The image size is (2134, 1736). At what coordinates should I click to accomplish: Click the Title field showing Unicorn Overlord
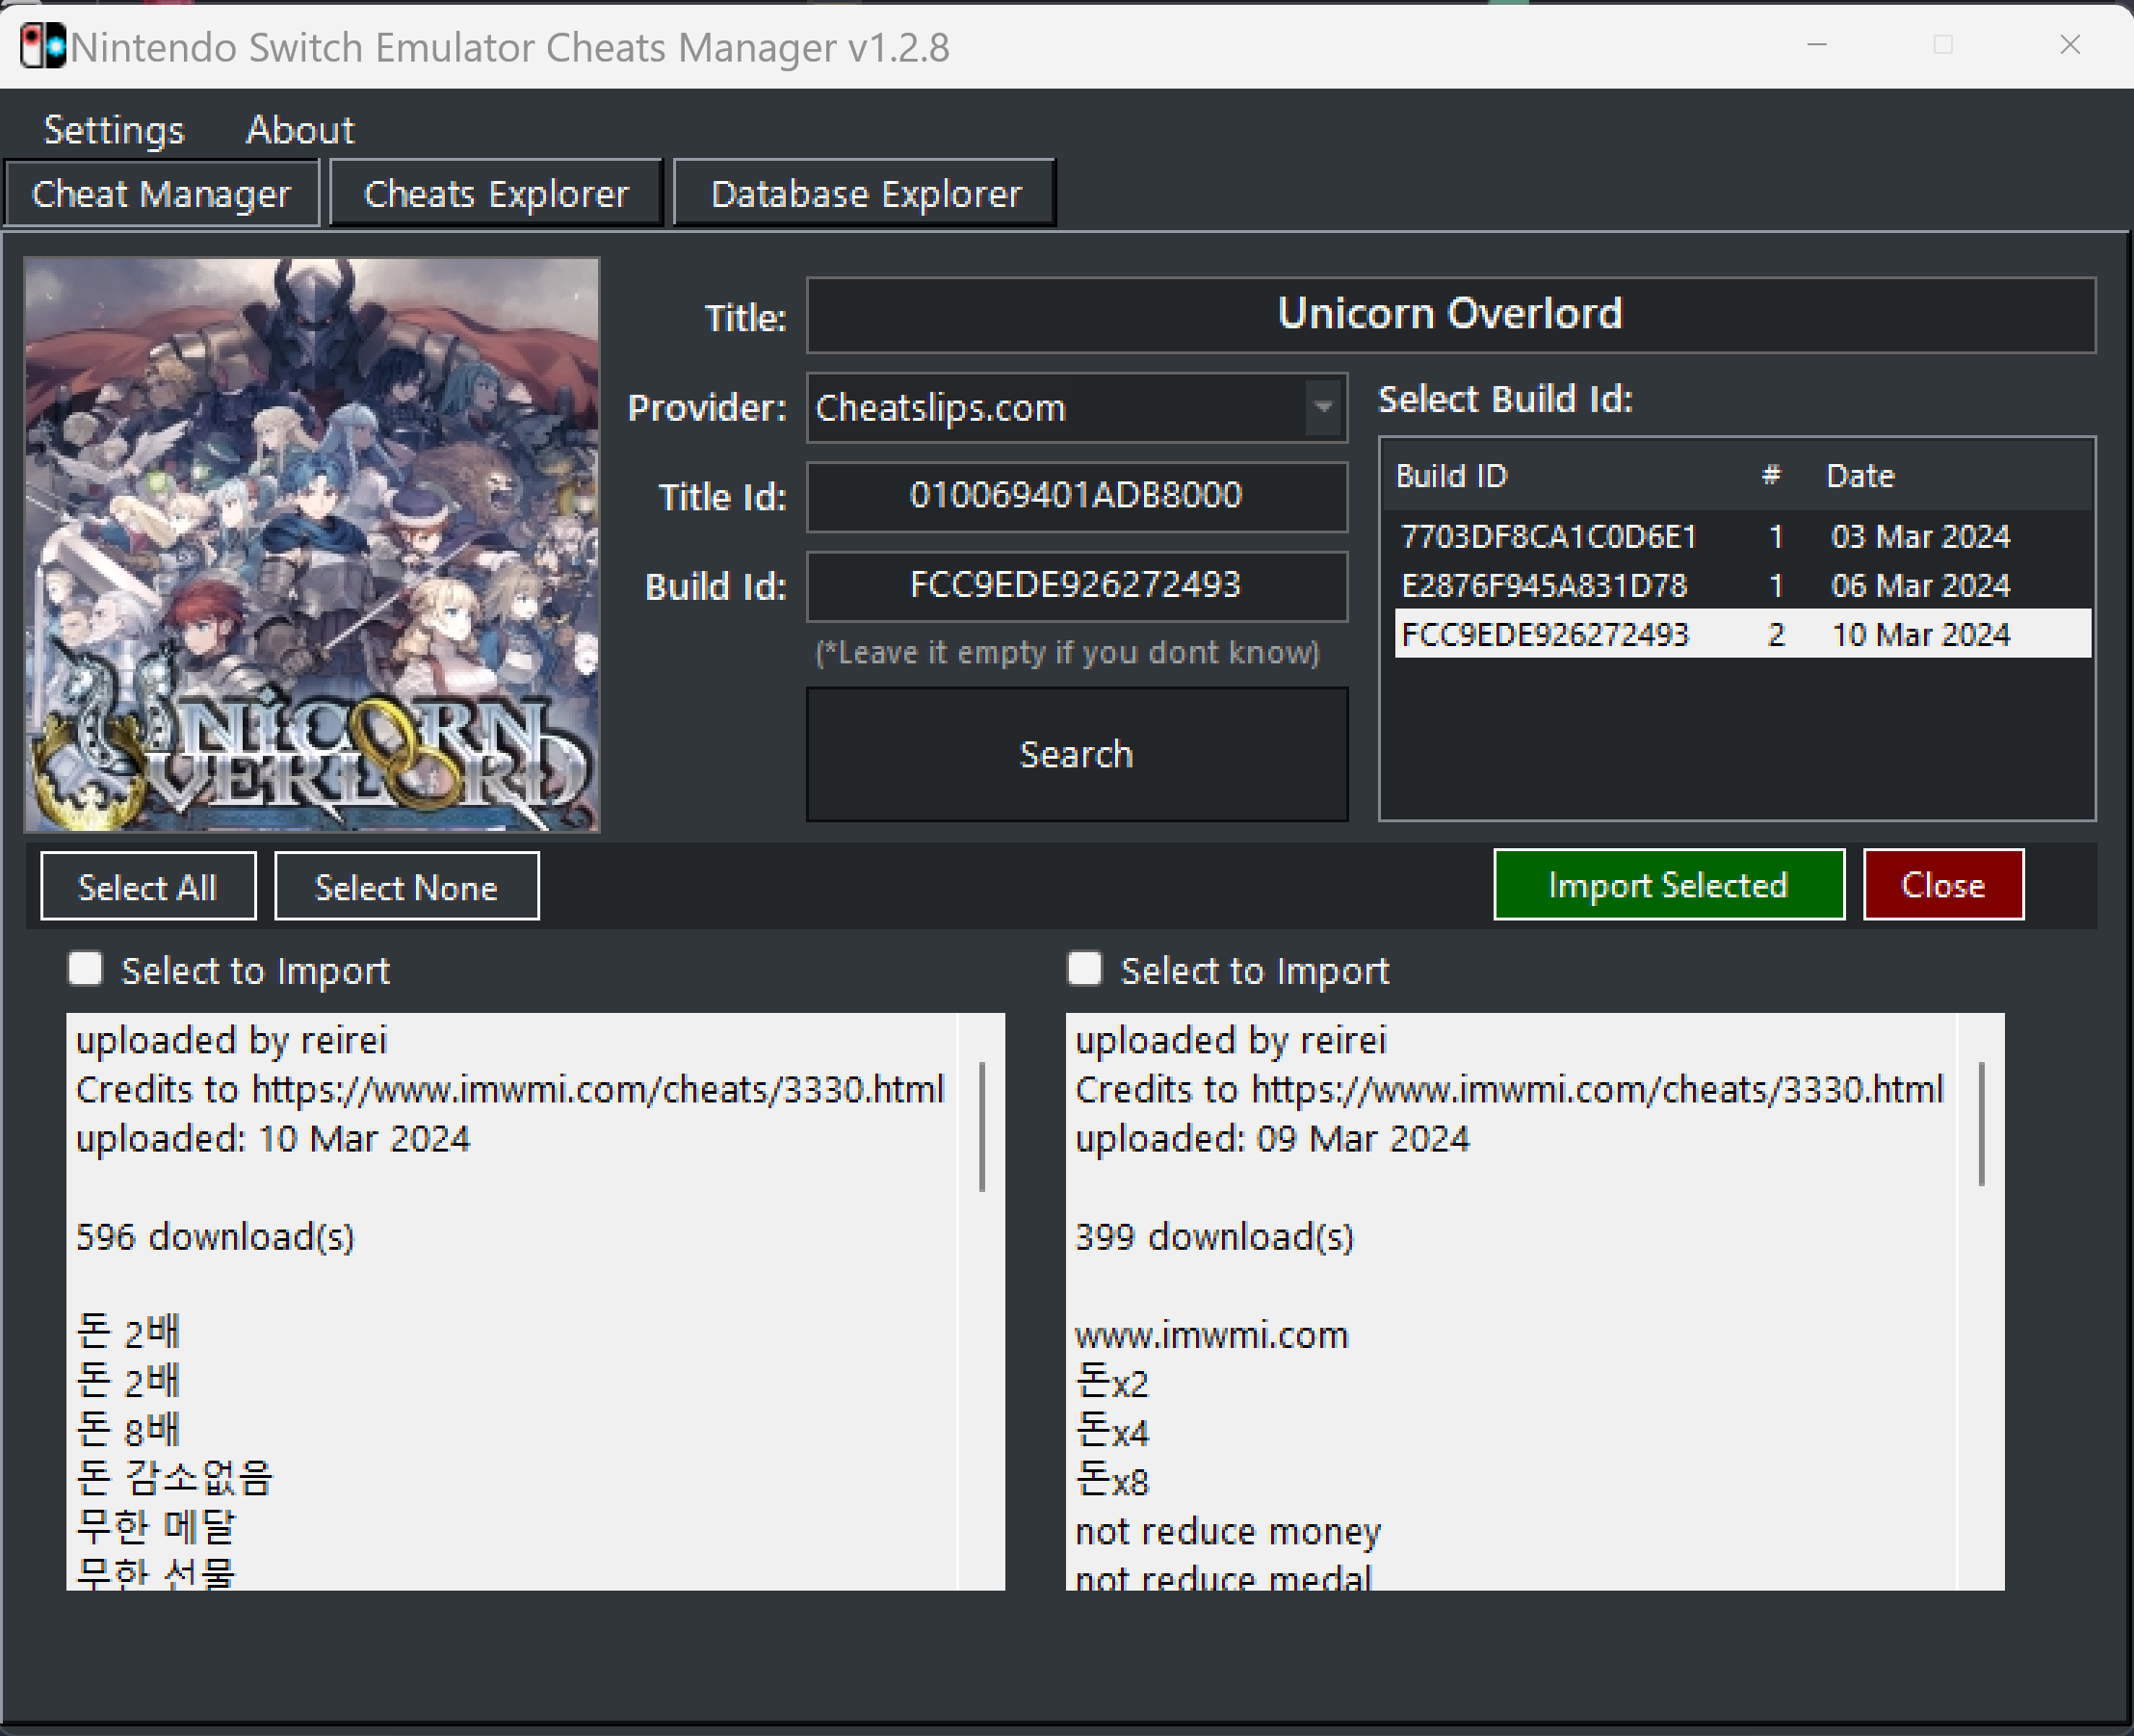[x=1451, y=315]
